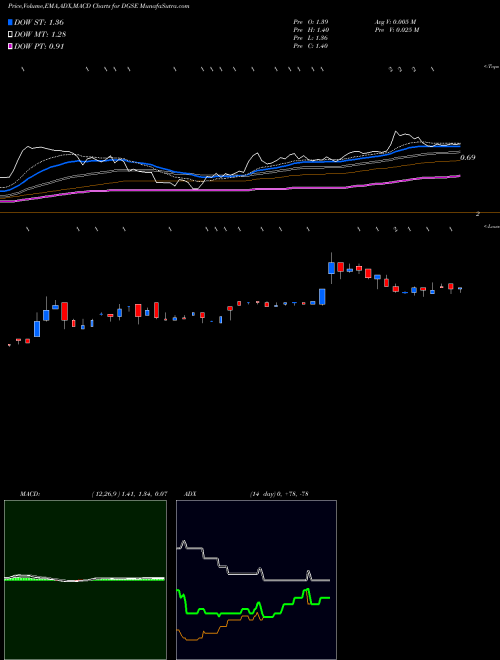This screenshot has width=500, height=660.
Task: Open the green MACD indicator chart panel
Action: [85, 580]
